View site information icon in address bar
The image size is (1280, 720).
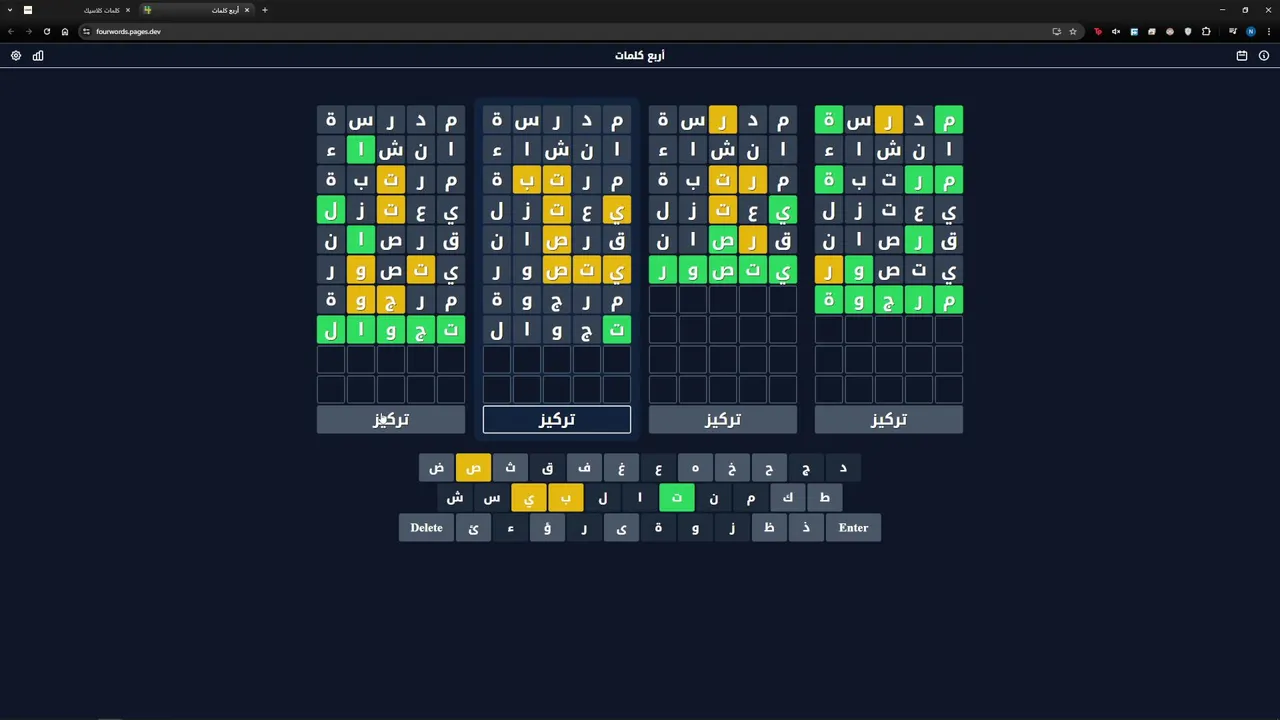point(86,31)
